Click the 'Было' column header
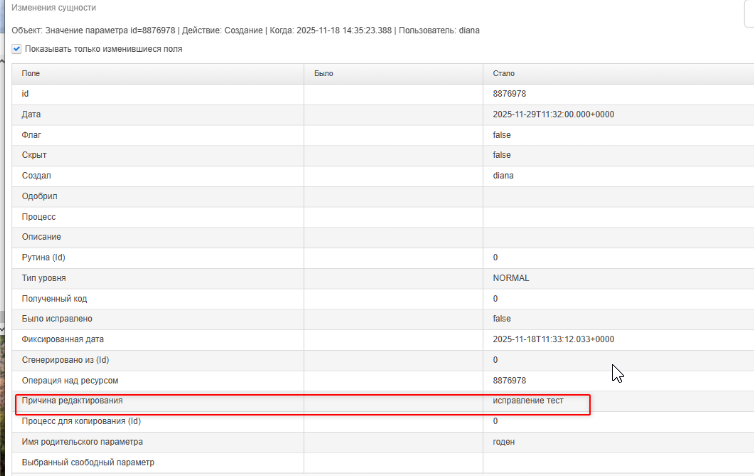This screenshot has width=754, height=476. tap(324, 74)
